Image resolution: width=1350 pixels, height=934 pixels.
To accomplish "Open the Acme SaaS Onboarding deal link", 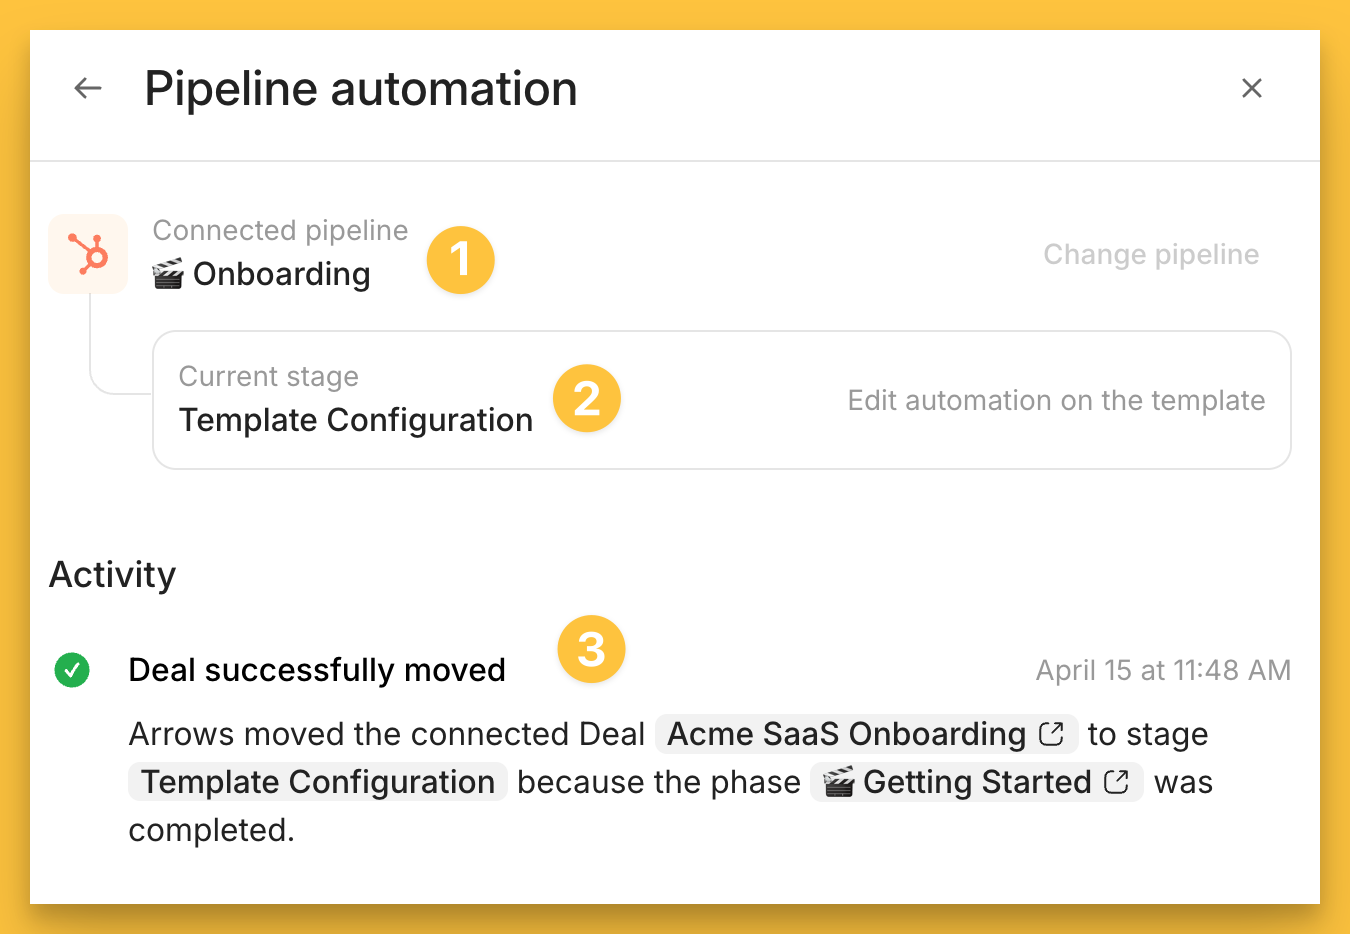I will pyautogui.click(x=846, y=734).
